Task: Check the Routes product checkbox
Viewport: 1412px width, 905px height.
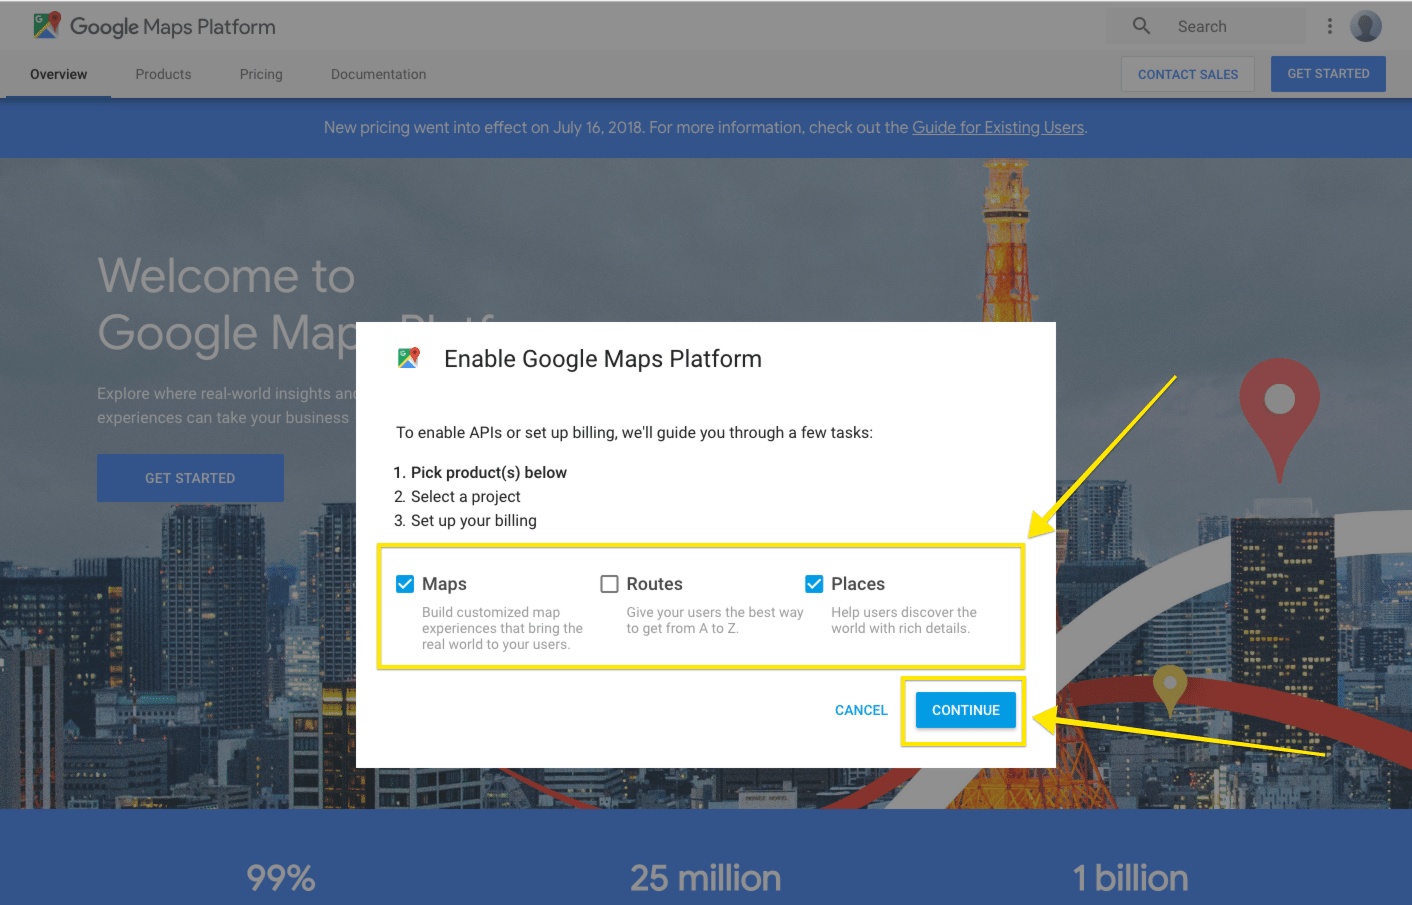Action: 609,584
